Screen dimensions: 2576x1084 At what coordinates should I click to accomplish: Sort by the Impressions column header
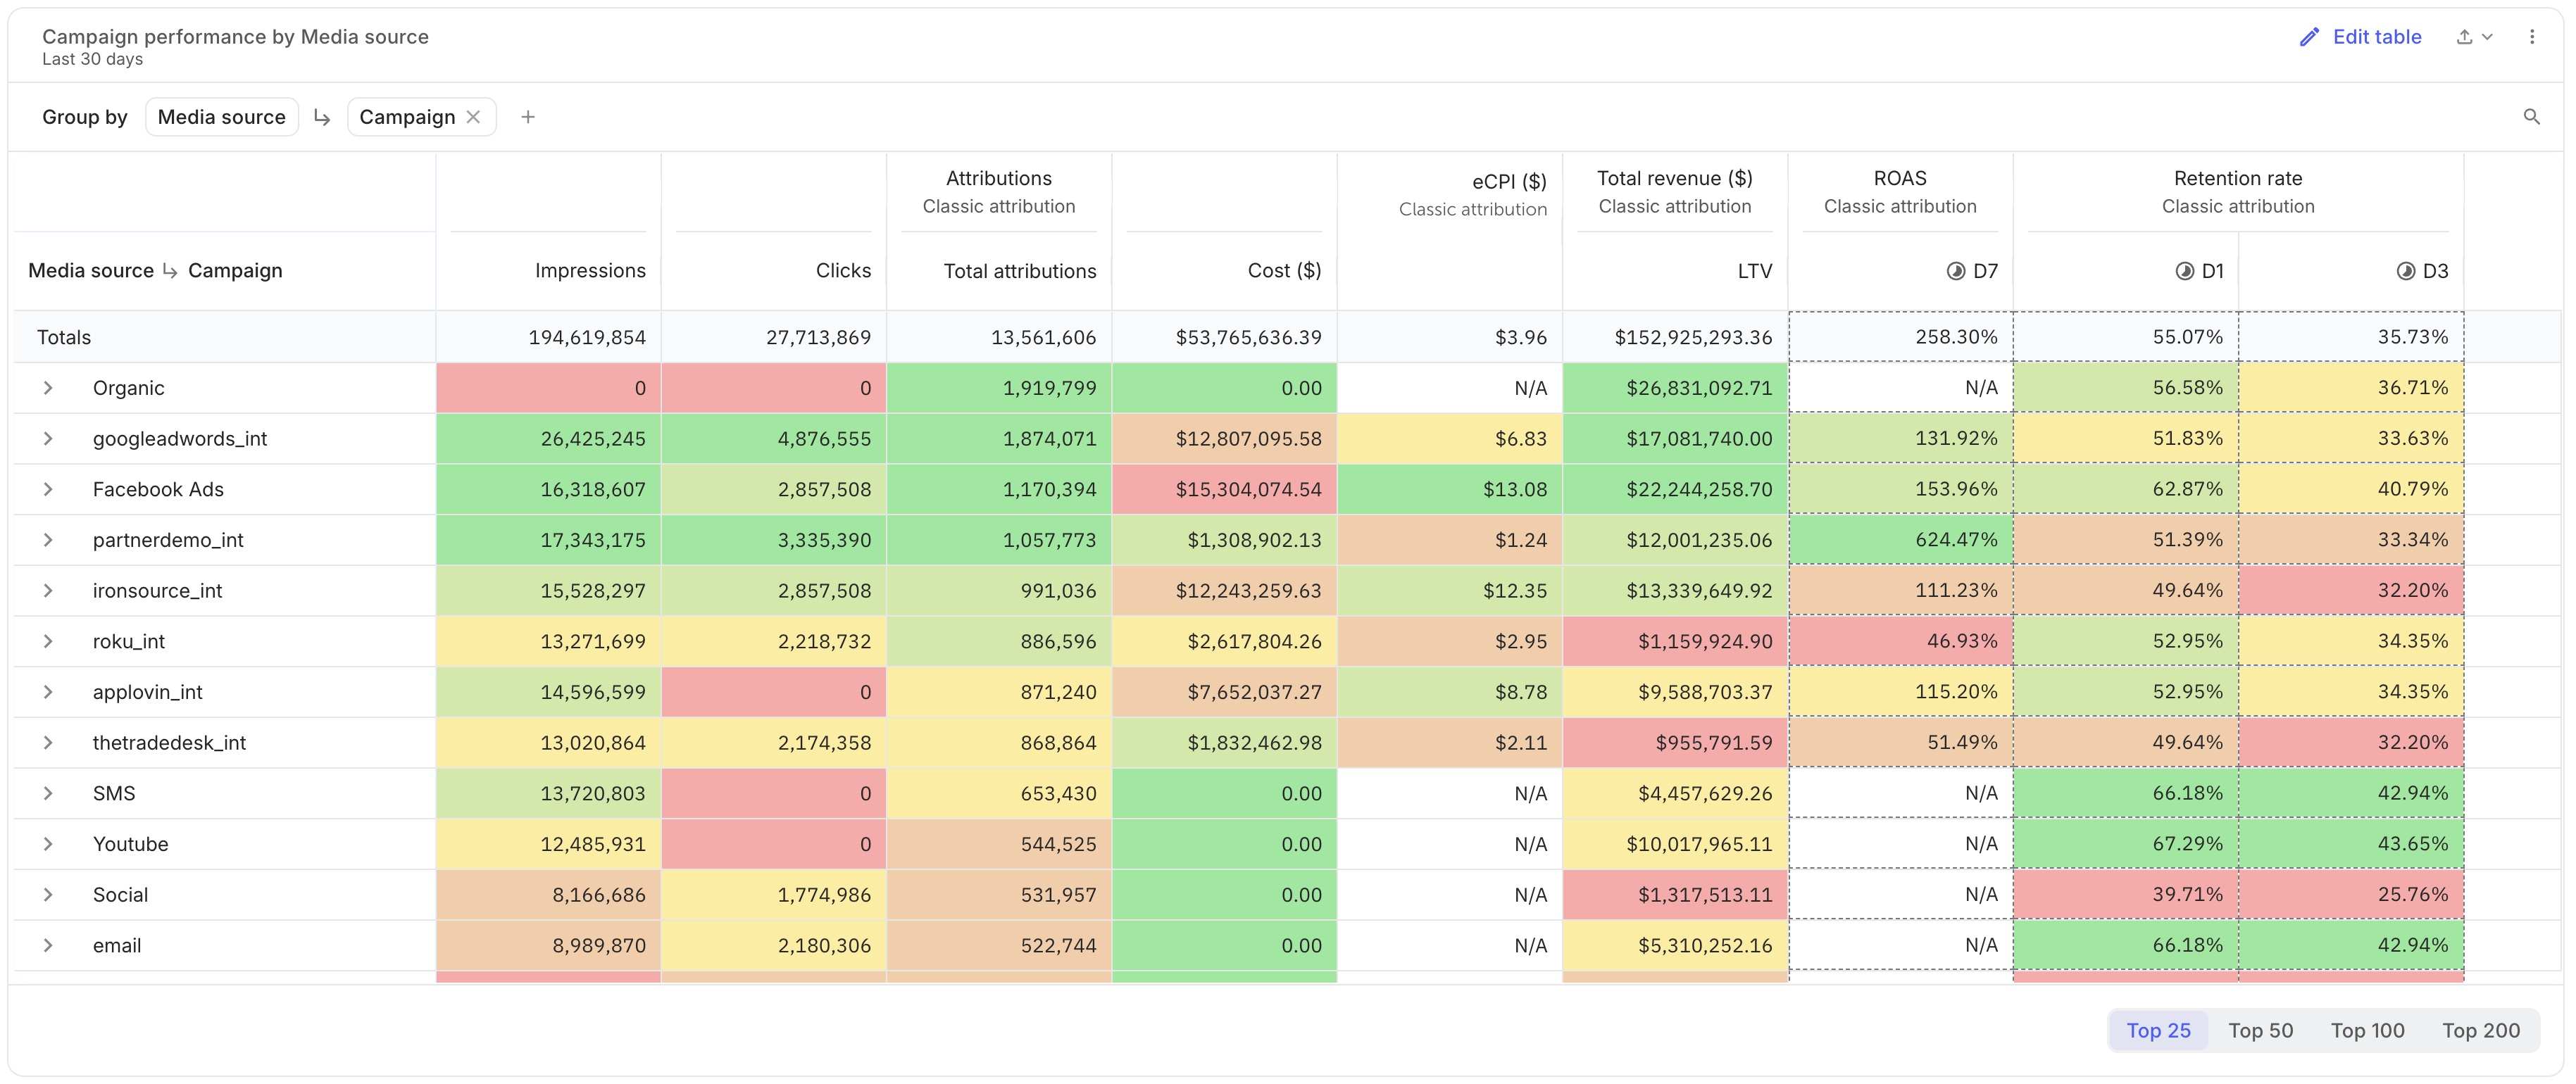(x=590, y=271)
